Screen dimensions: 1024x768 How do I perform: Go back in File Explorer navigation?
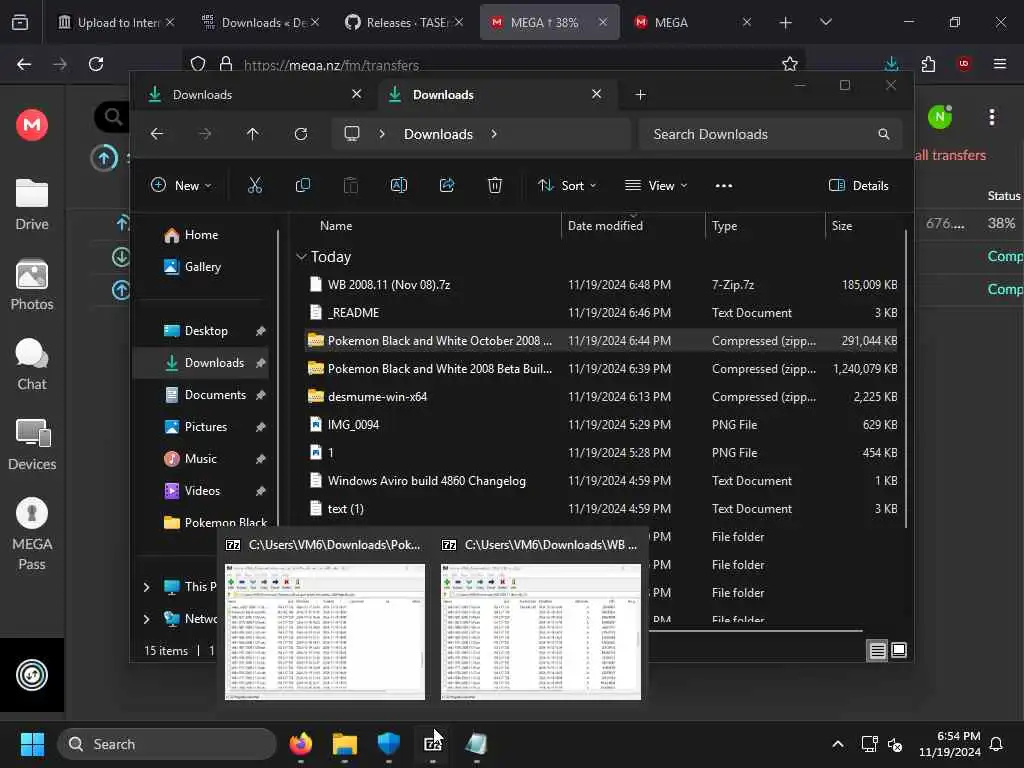coord(157,134)
